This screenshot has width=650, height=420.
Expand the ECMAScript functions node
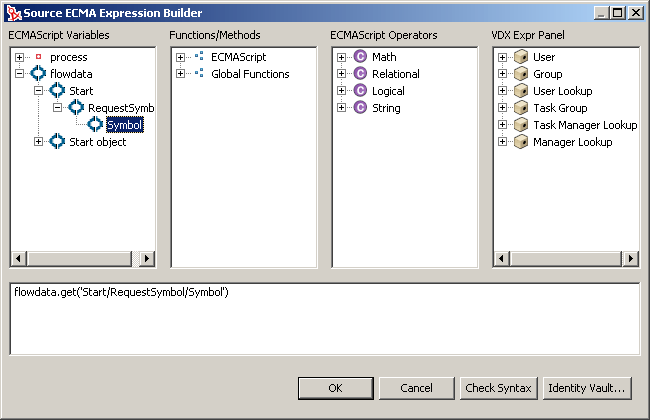180,57
